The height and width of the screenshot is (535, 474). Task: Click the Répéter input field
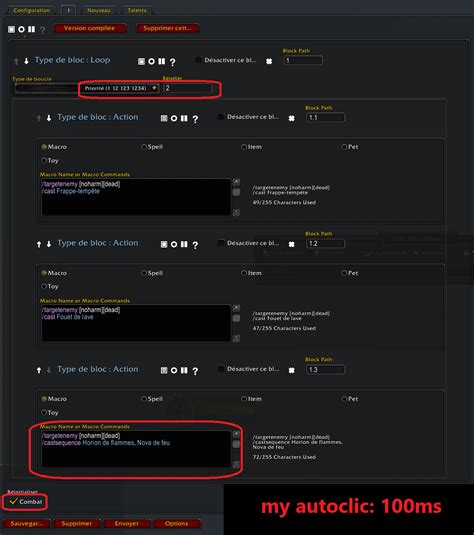pos(188,88)
